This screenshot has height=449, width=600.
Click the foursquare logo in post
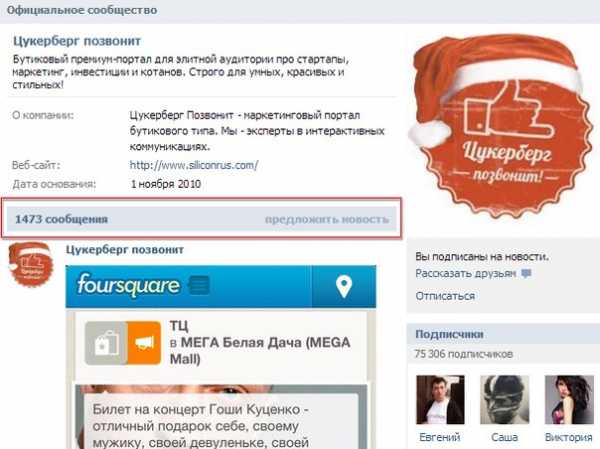(x=128, y=285)
